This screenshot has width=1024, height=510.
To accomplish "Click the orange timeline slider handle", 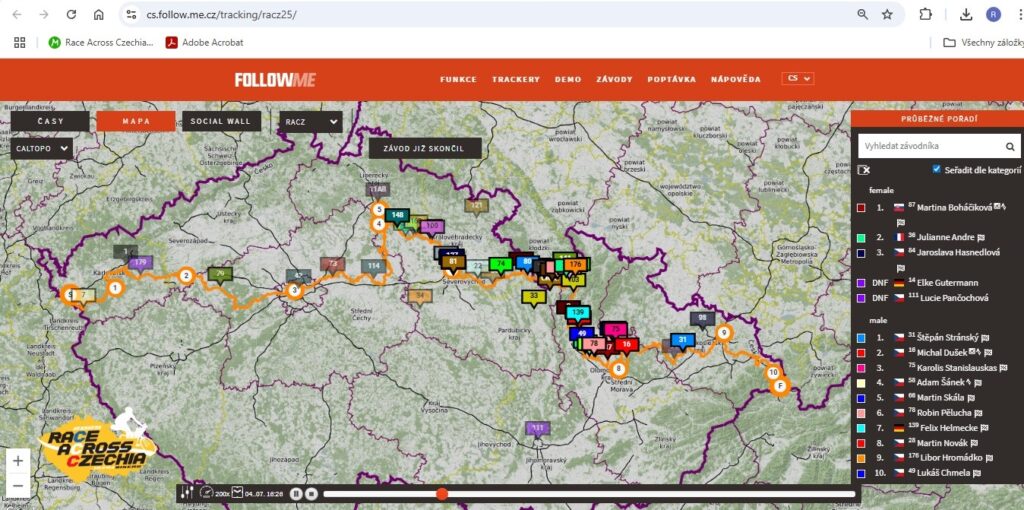I will coord(441,494).
